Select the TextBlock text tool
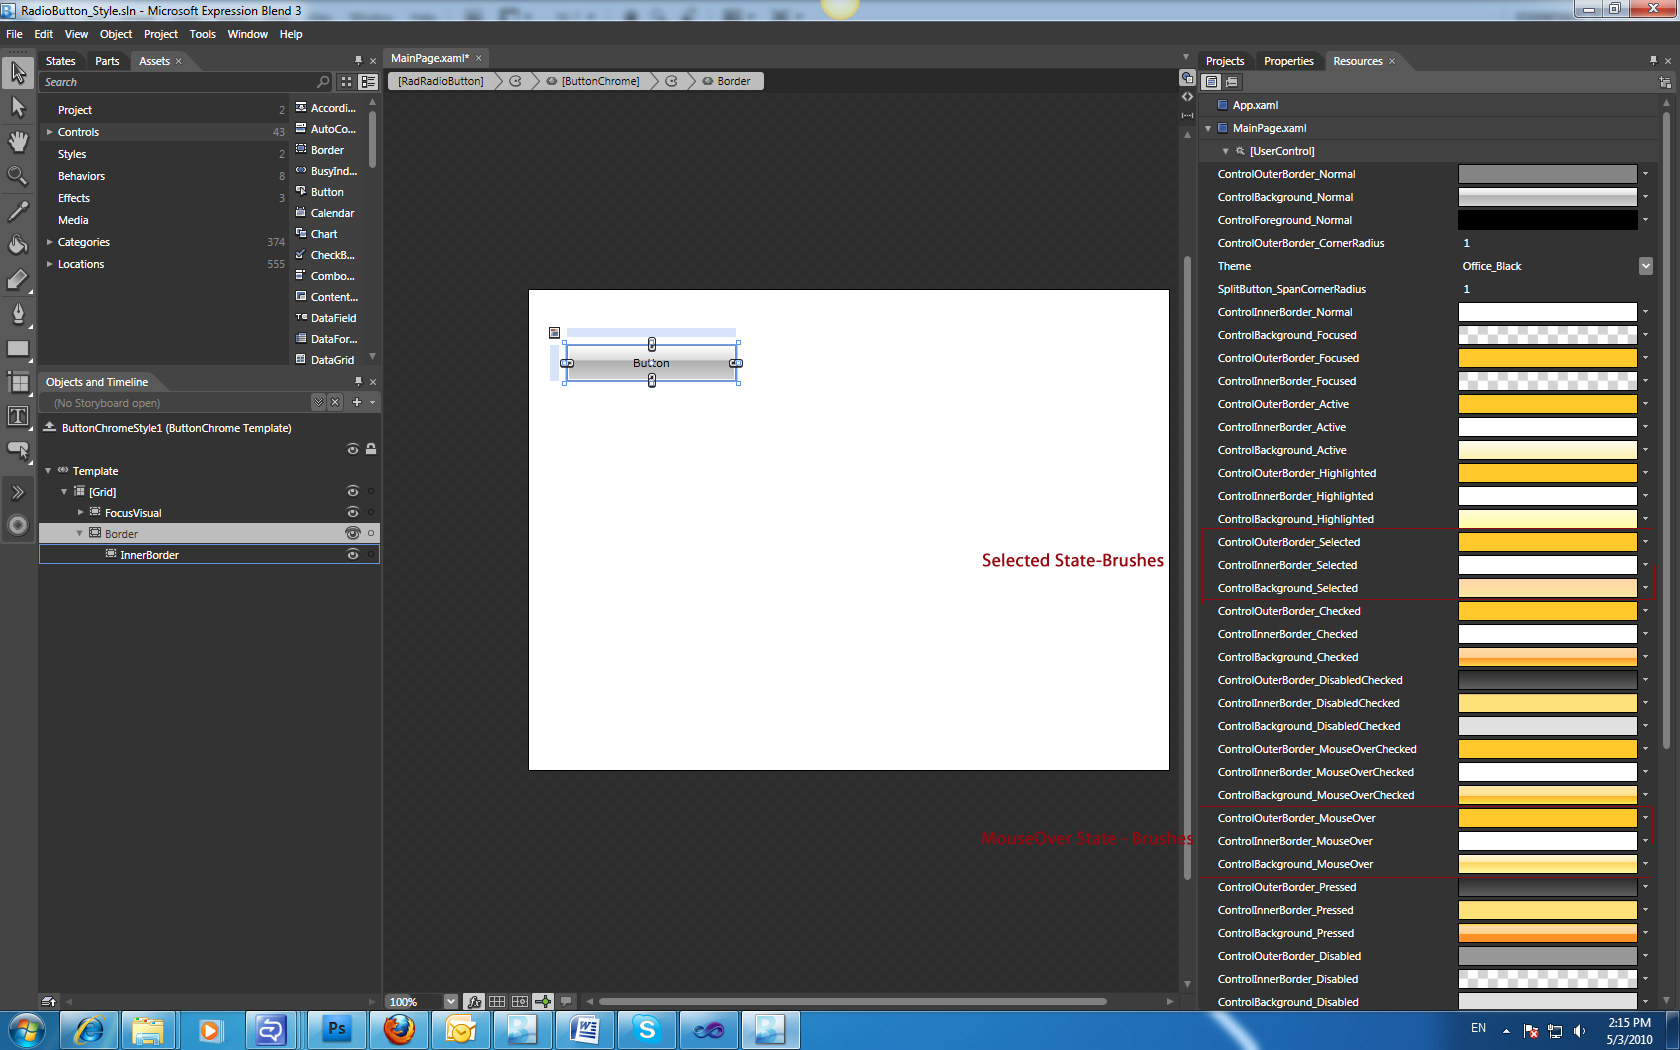 [x=18, y=417]
